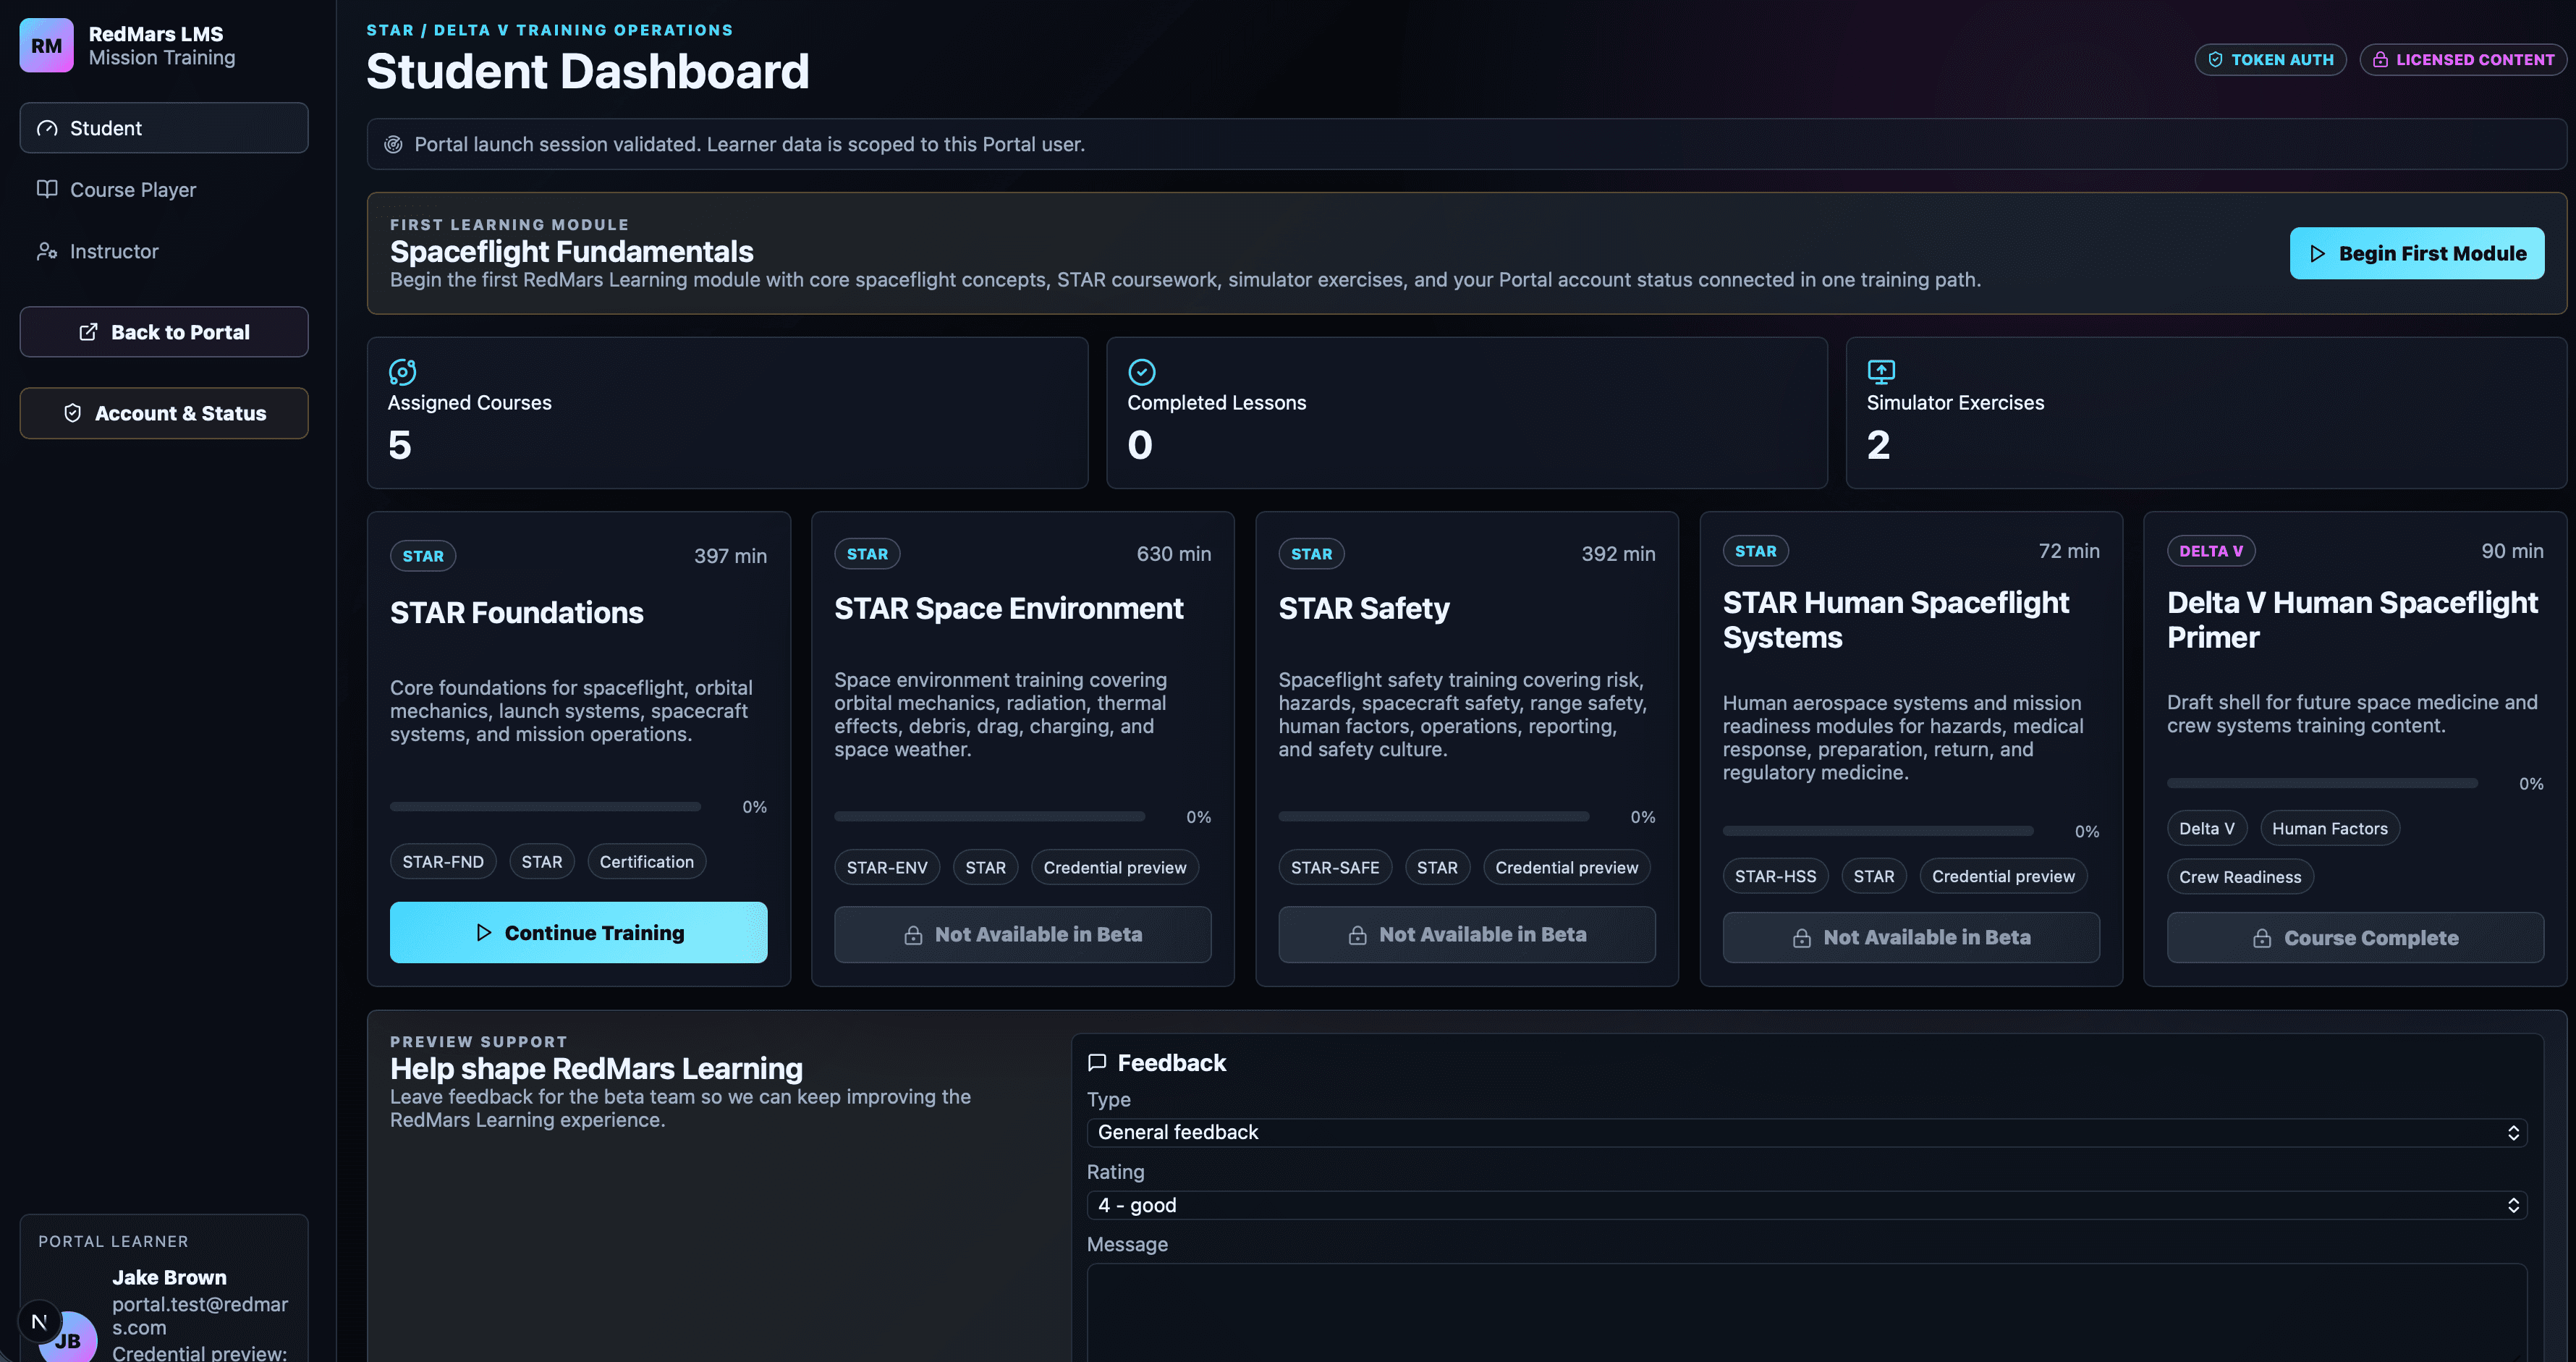Screen dimensions: 2576x1362
Task: Click Begin First Module button
Action: coord(2416,254)
